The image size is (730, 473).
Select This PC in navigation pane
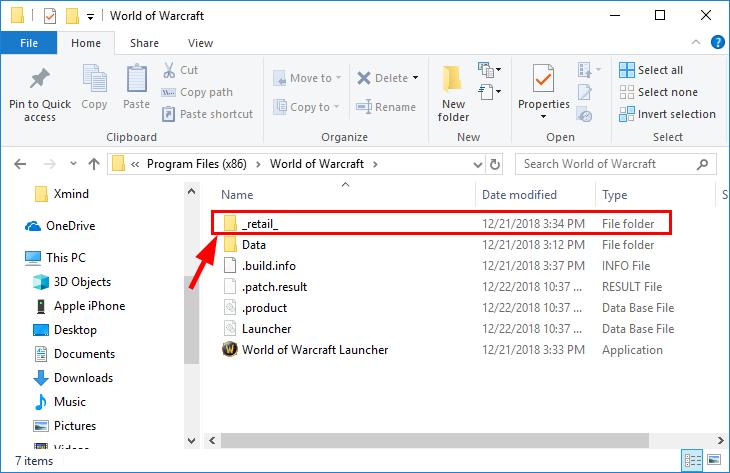click(55, 257)
